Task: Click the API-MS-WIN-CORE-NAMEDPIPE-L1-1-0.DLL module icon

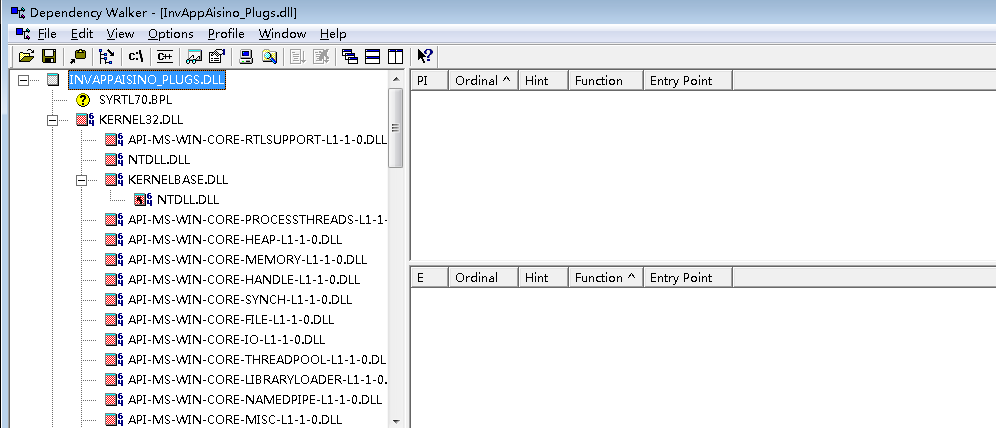Action: [114, 399]
